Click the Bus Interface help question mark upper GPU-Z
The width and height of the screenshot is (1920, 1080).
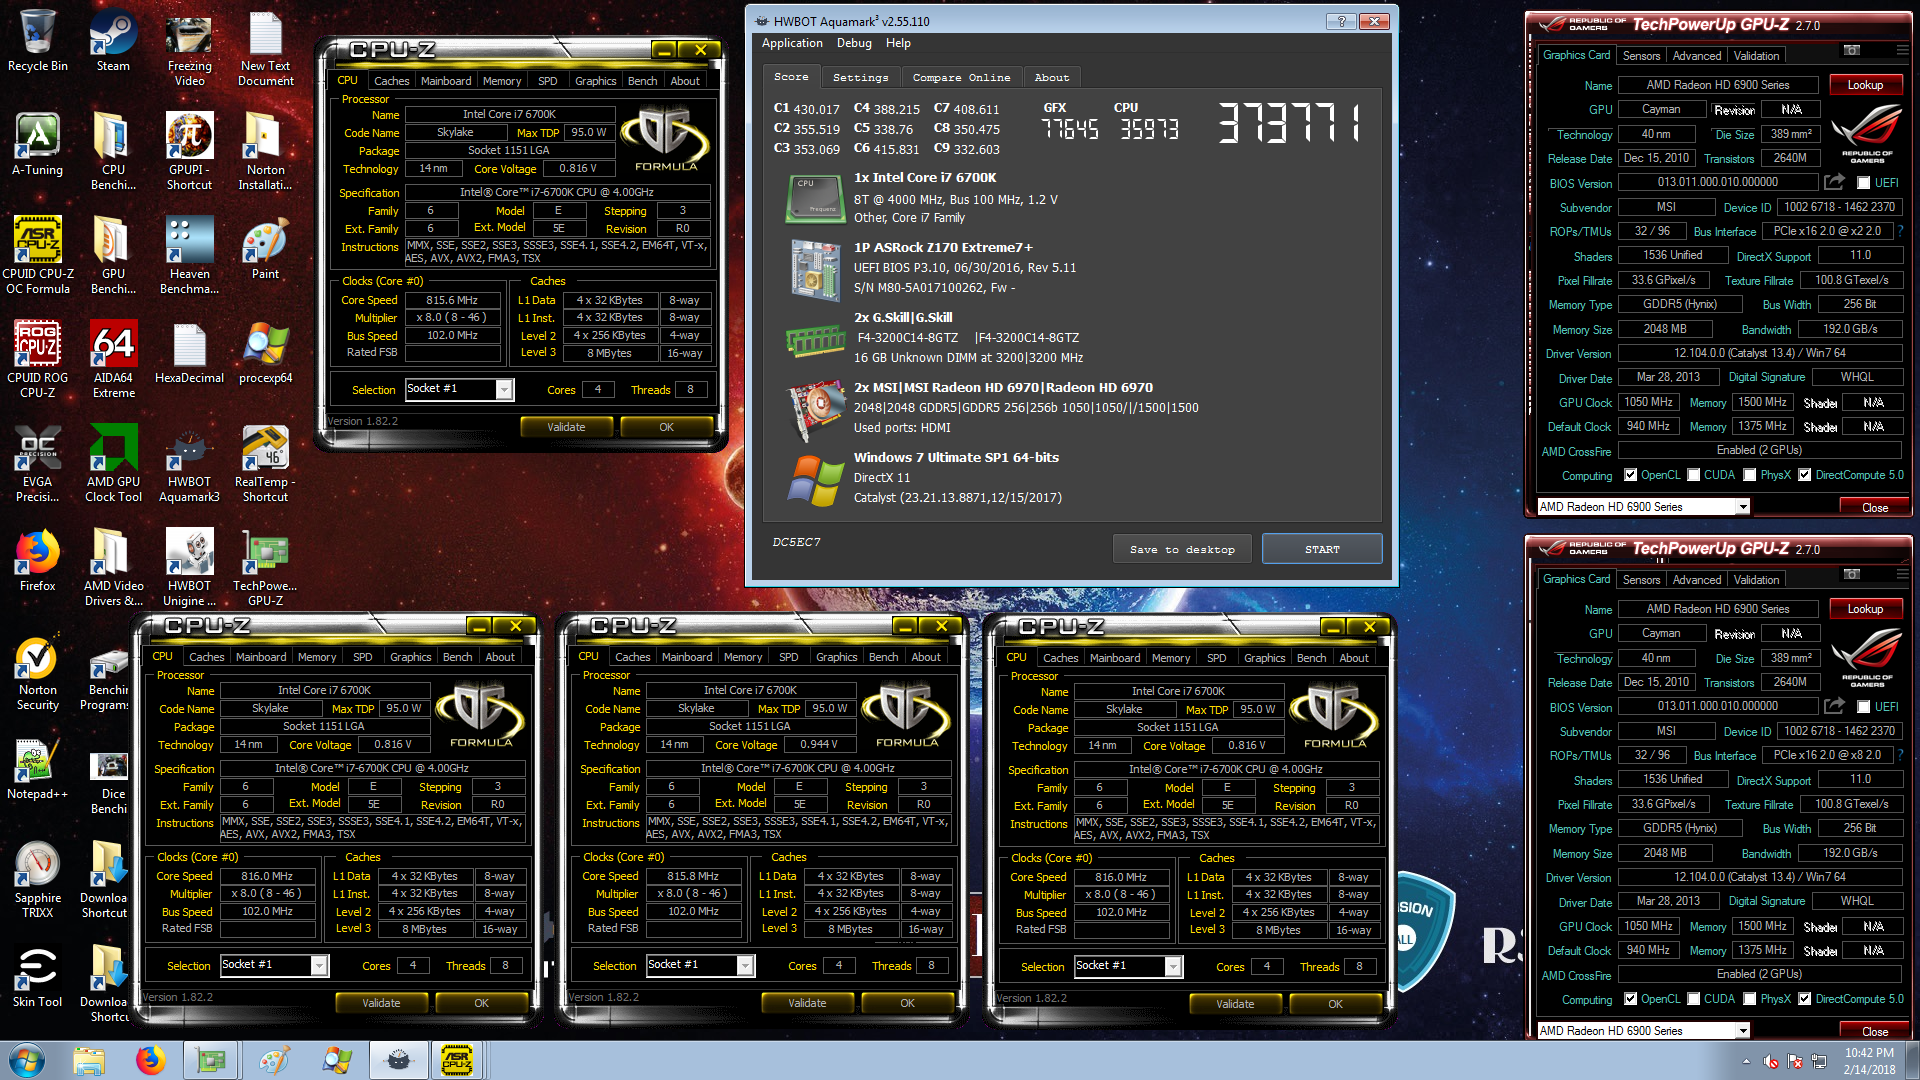click(1900, 231)
